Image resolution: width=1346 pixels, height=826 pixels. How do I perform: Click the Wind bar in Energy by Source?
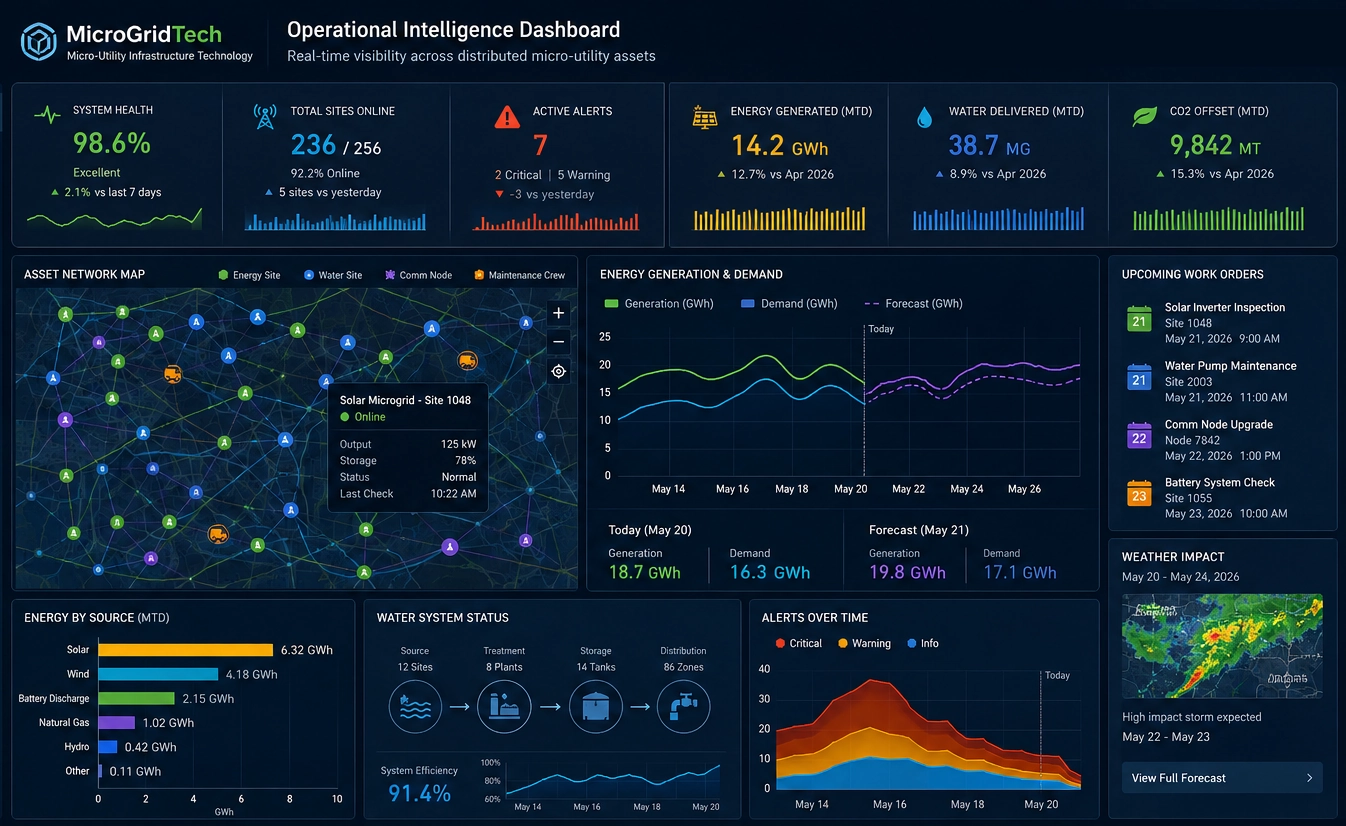click(158, 674)
